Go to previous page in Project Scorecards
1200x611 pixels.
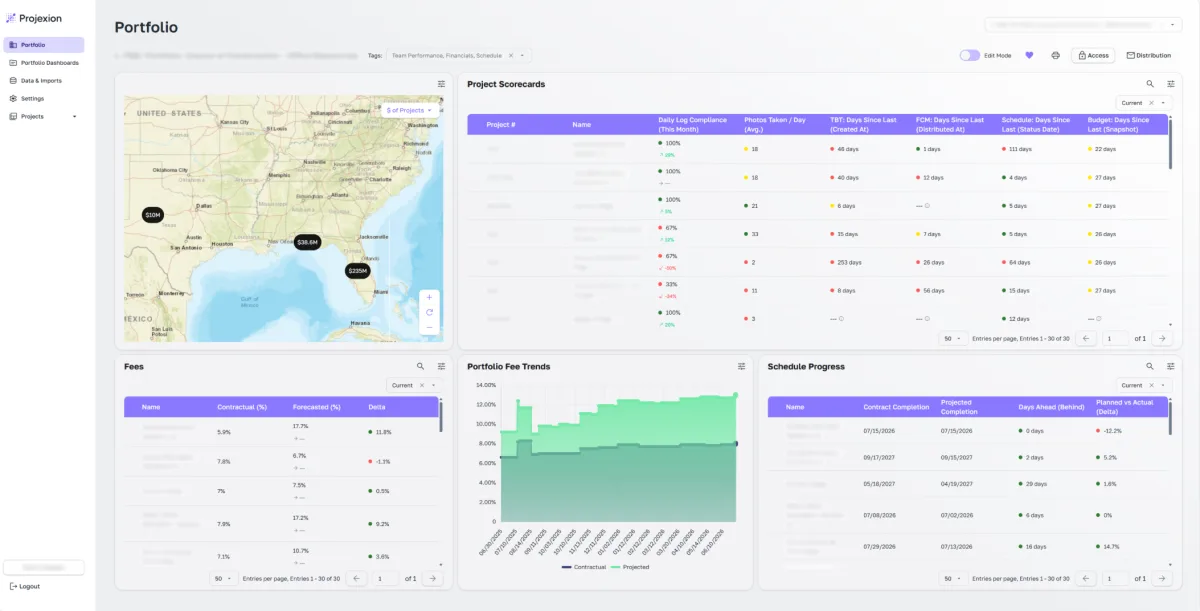pyautogui.click(x=1085, y=339)
